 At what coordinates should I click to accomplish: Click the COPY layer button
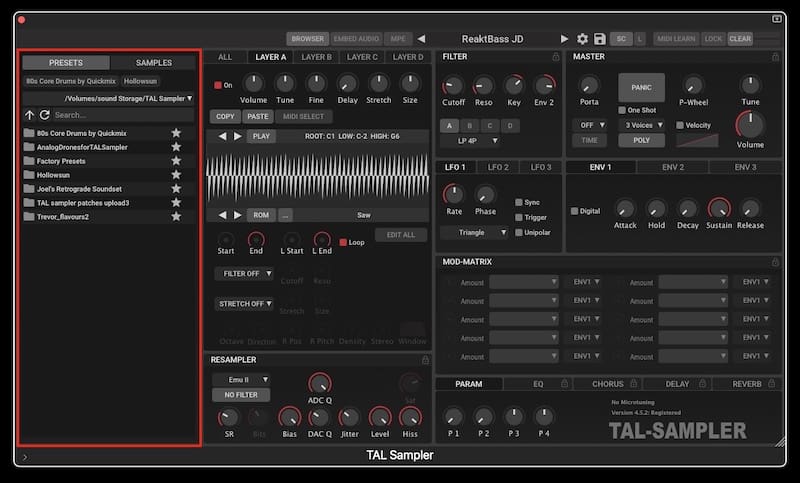tap(225, 116)
